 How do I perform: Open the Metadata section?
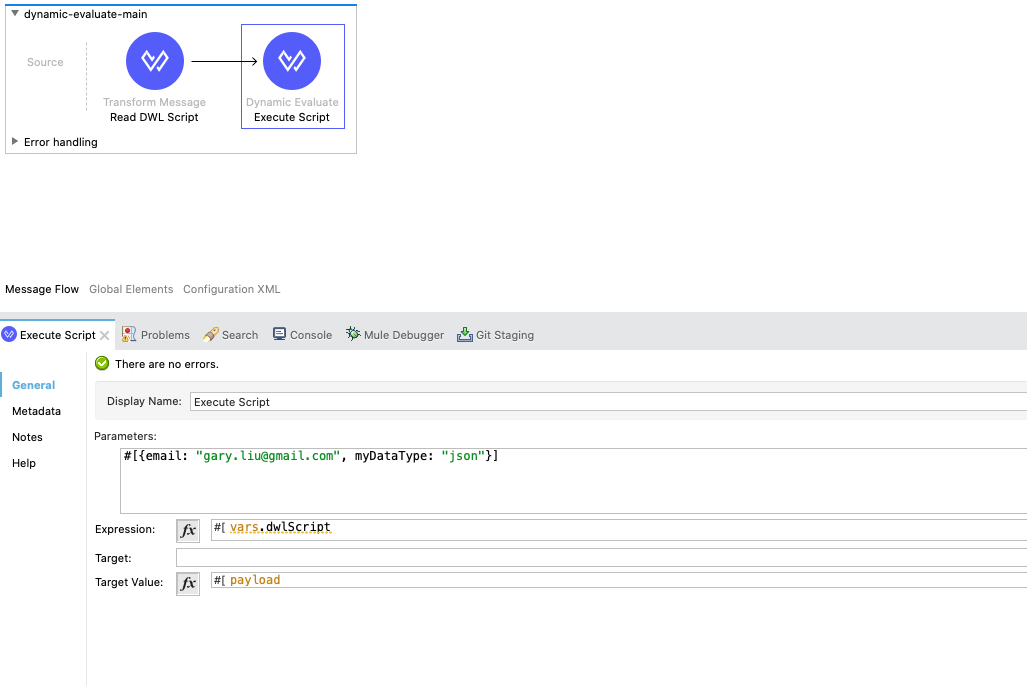tap(36, 411)
